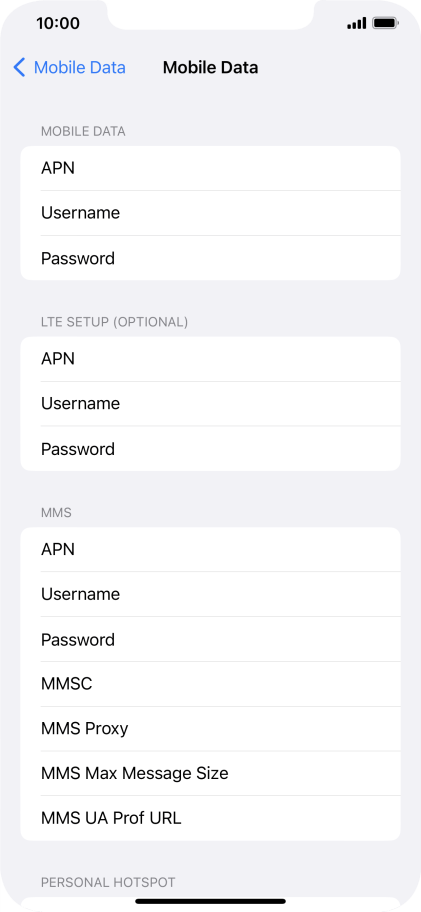Tap the Mobile Data page title
The image size is (421, 912).
click(210, 67)
